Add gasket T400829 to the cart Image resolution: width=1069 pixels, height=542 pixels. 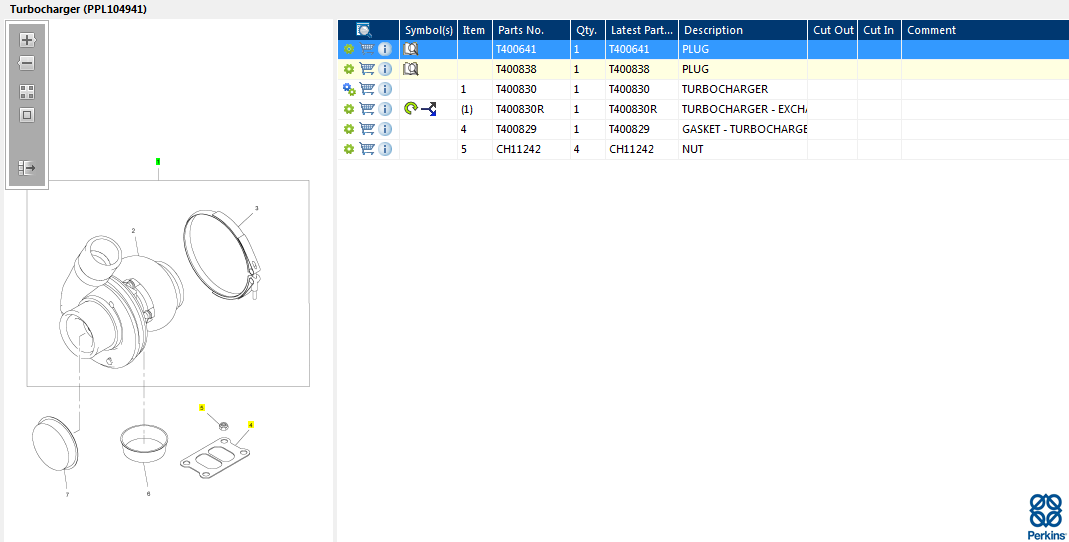367,129
